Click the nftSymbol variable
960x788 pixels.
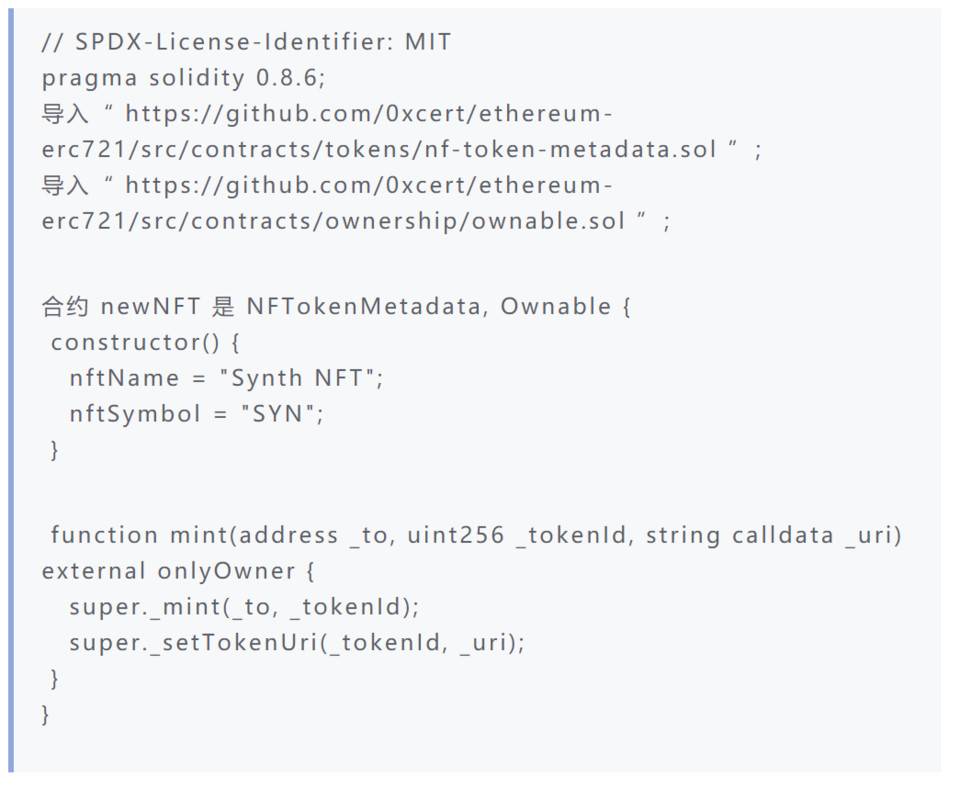point(135,414)
